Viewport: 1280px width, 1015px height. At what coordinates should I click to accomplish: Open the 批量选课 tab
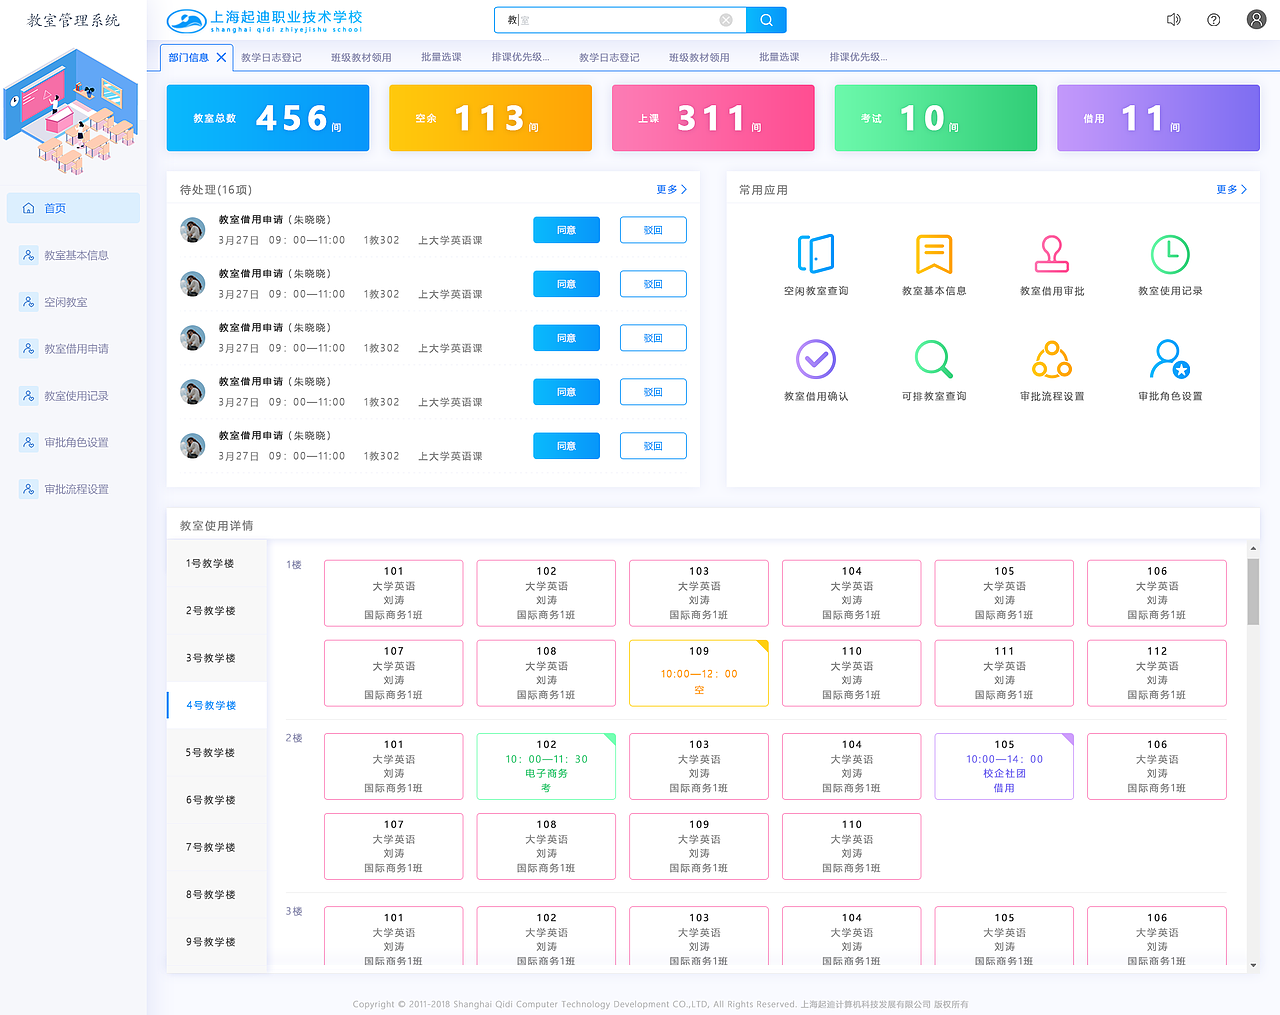tap(441, 57)
